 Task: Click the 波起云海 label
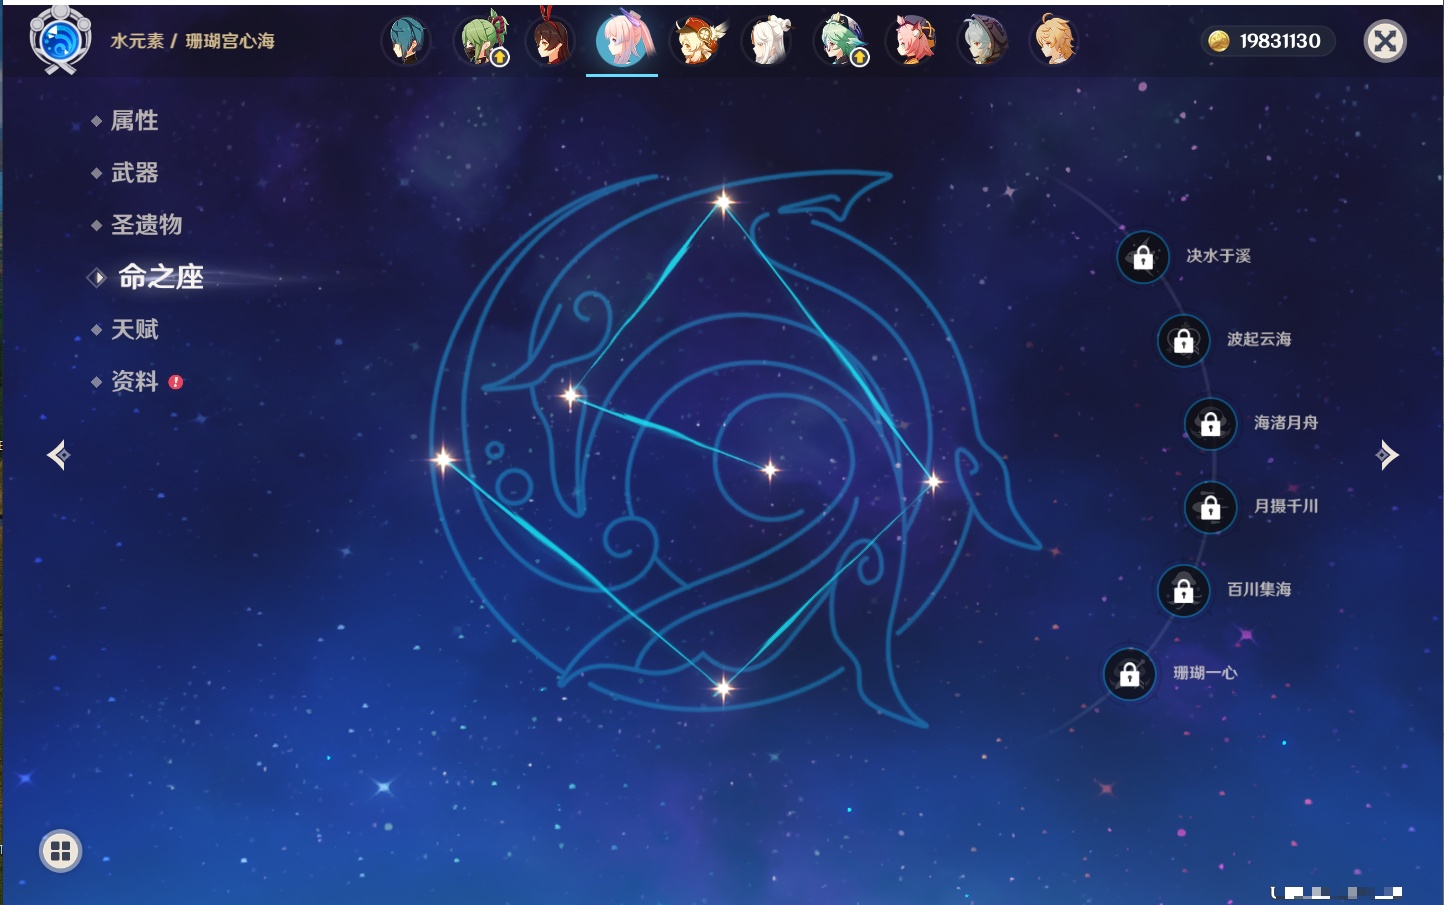point(1259,339)
